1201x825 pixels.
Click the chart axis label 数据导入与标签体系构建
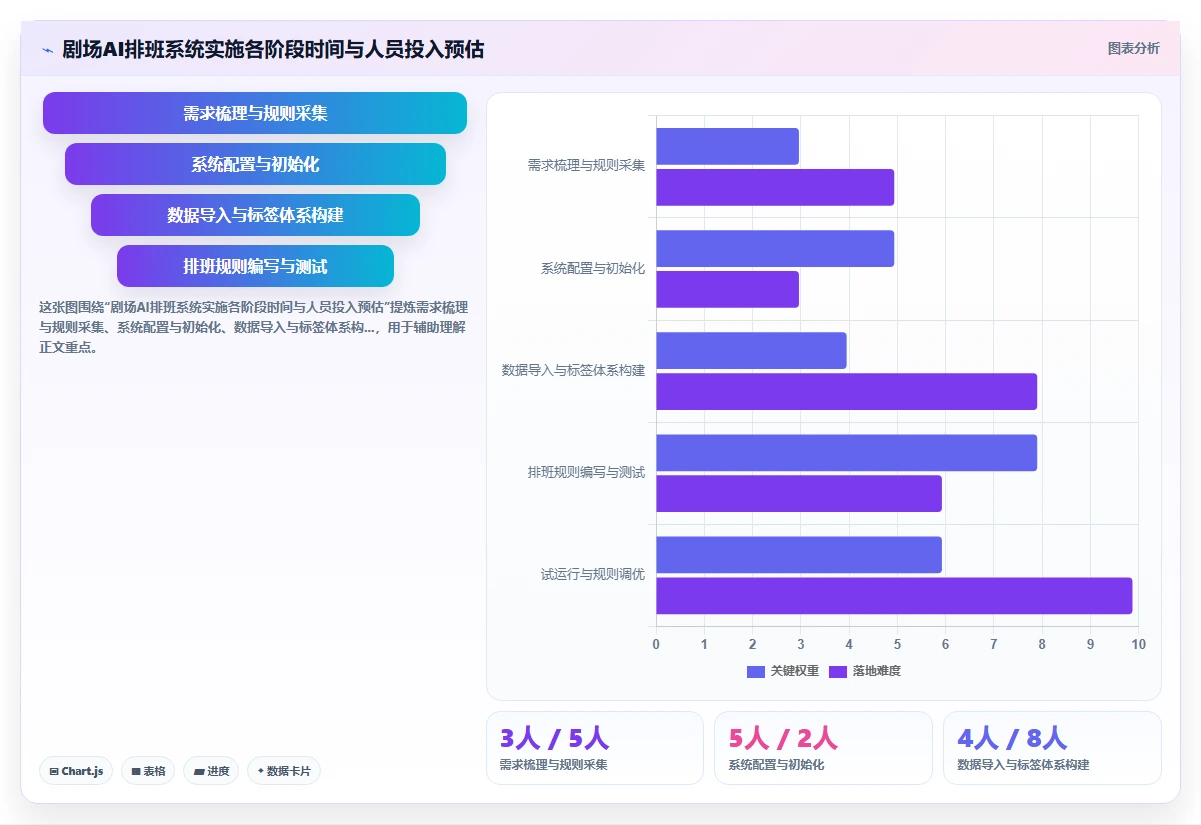[x=573, y=370]
